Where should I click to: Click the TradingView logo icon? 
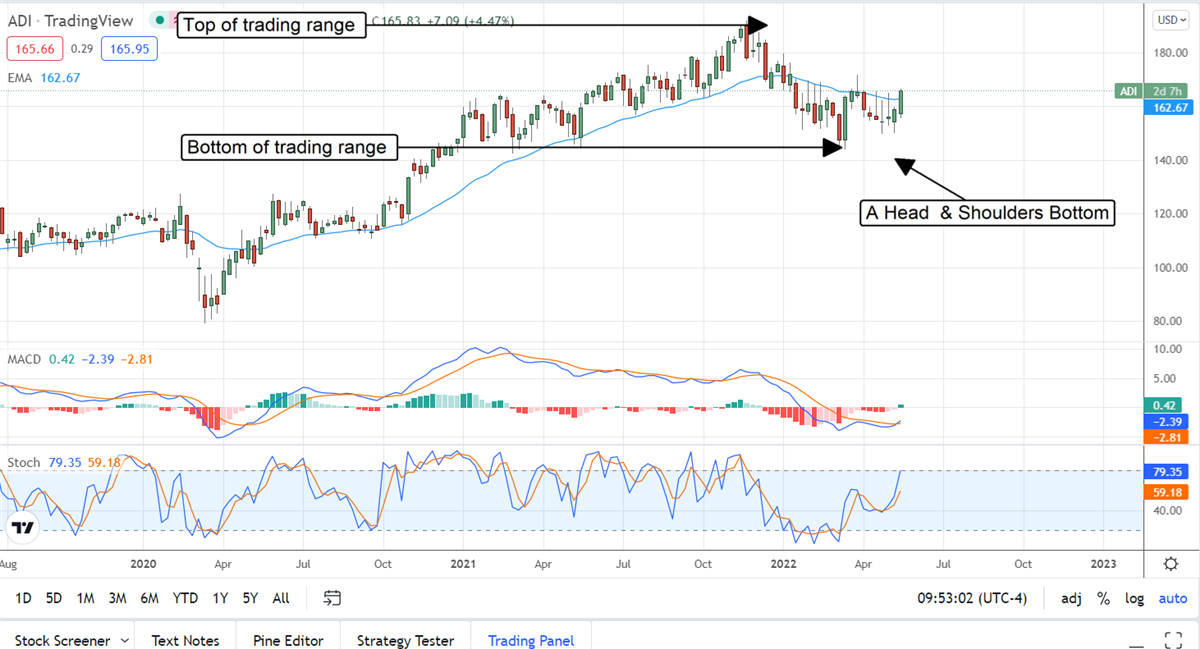24,528
